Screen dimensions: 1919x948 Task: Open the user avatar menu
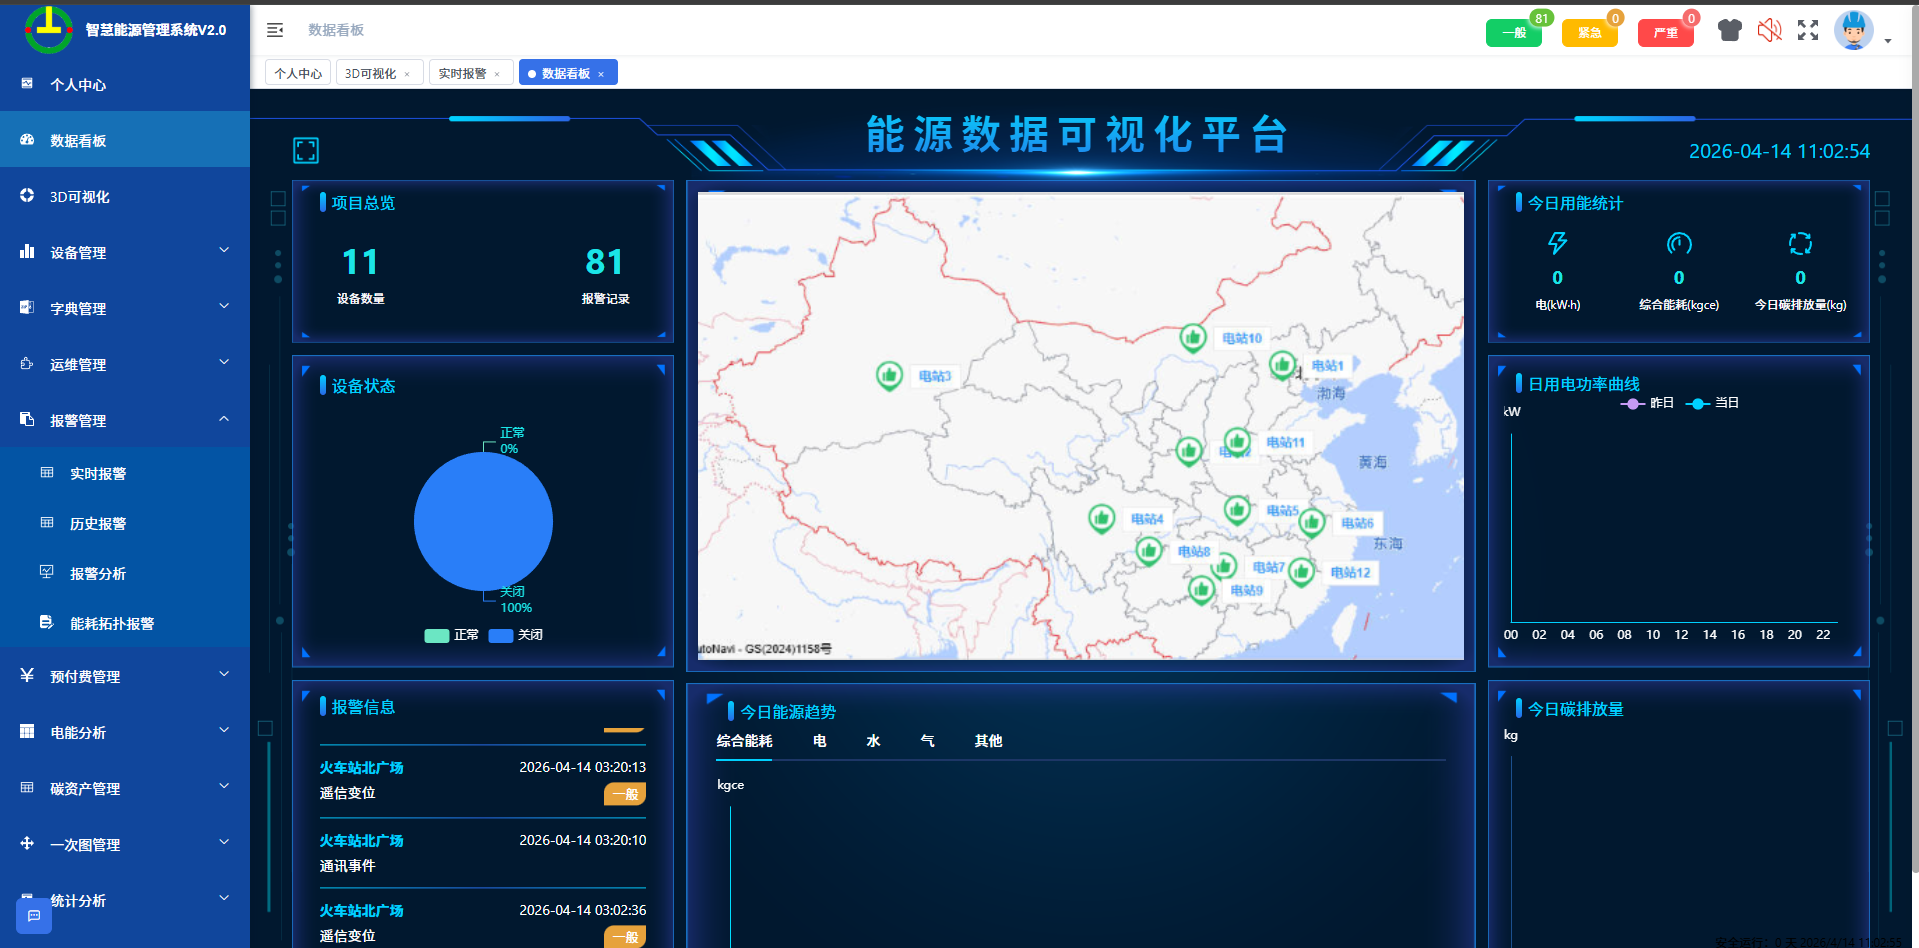point(1854,31)
